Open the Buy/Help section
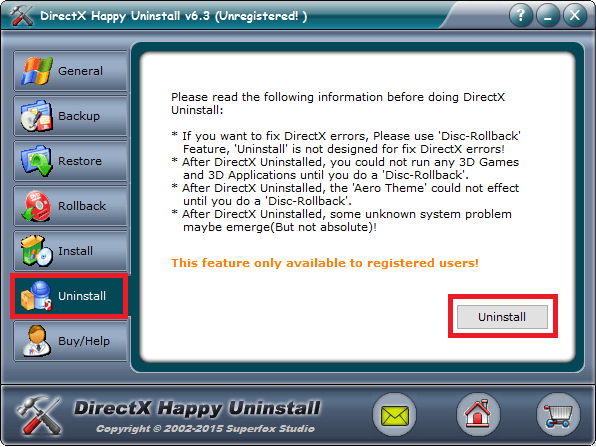The height and width of the screenshot is (447, 596). tap(71, 341)
